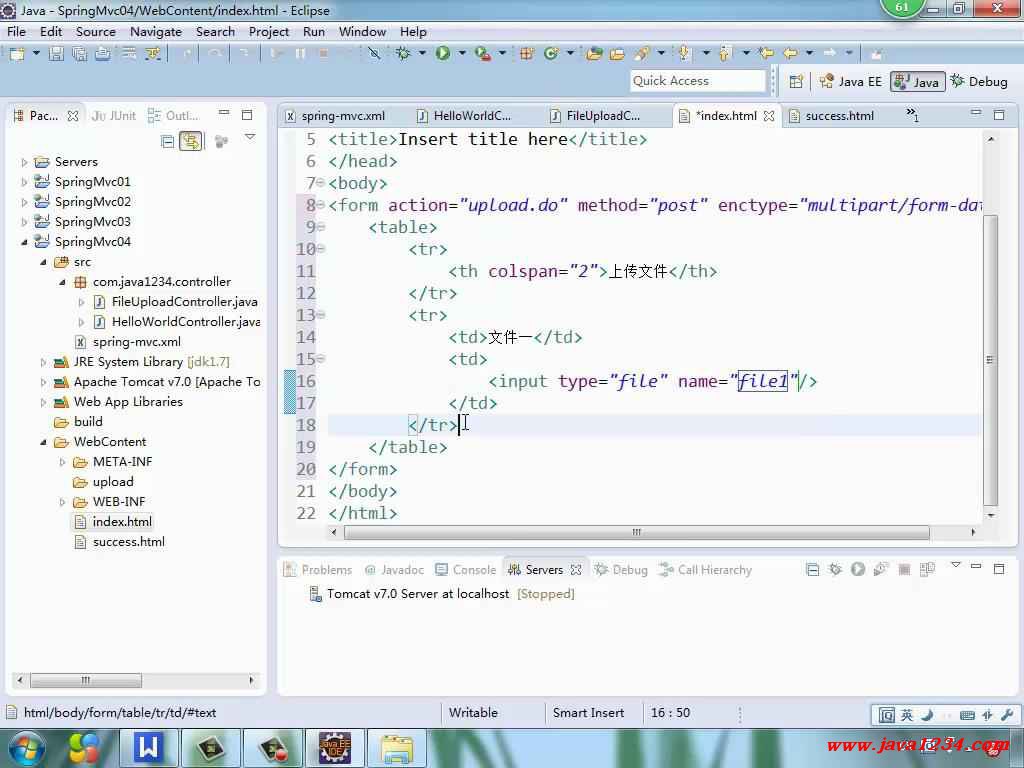Click the Windows Start button
The width and height of the screenshot is (1024, 768).
tap(25, 748)
